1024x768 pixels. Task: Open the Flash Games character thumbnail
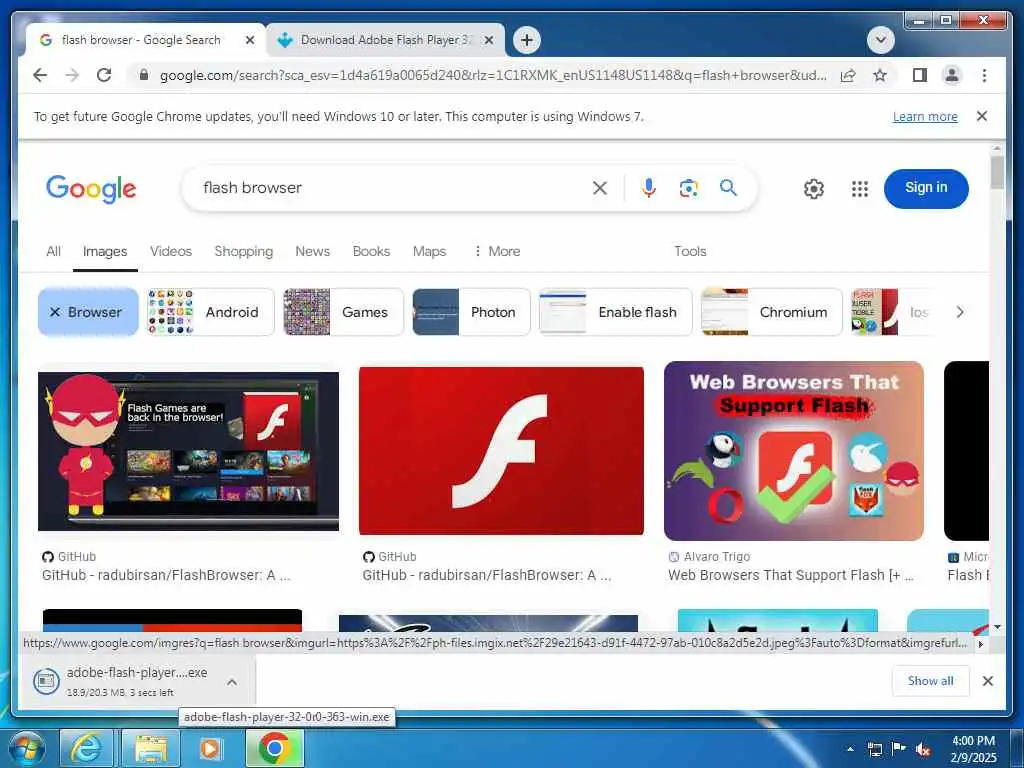188,451
